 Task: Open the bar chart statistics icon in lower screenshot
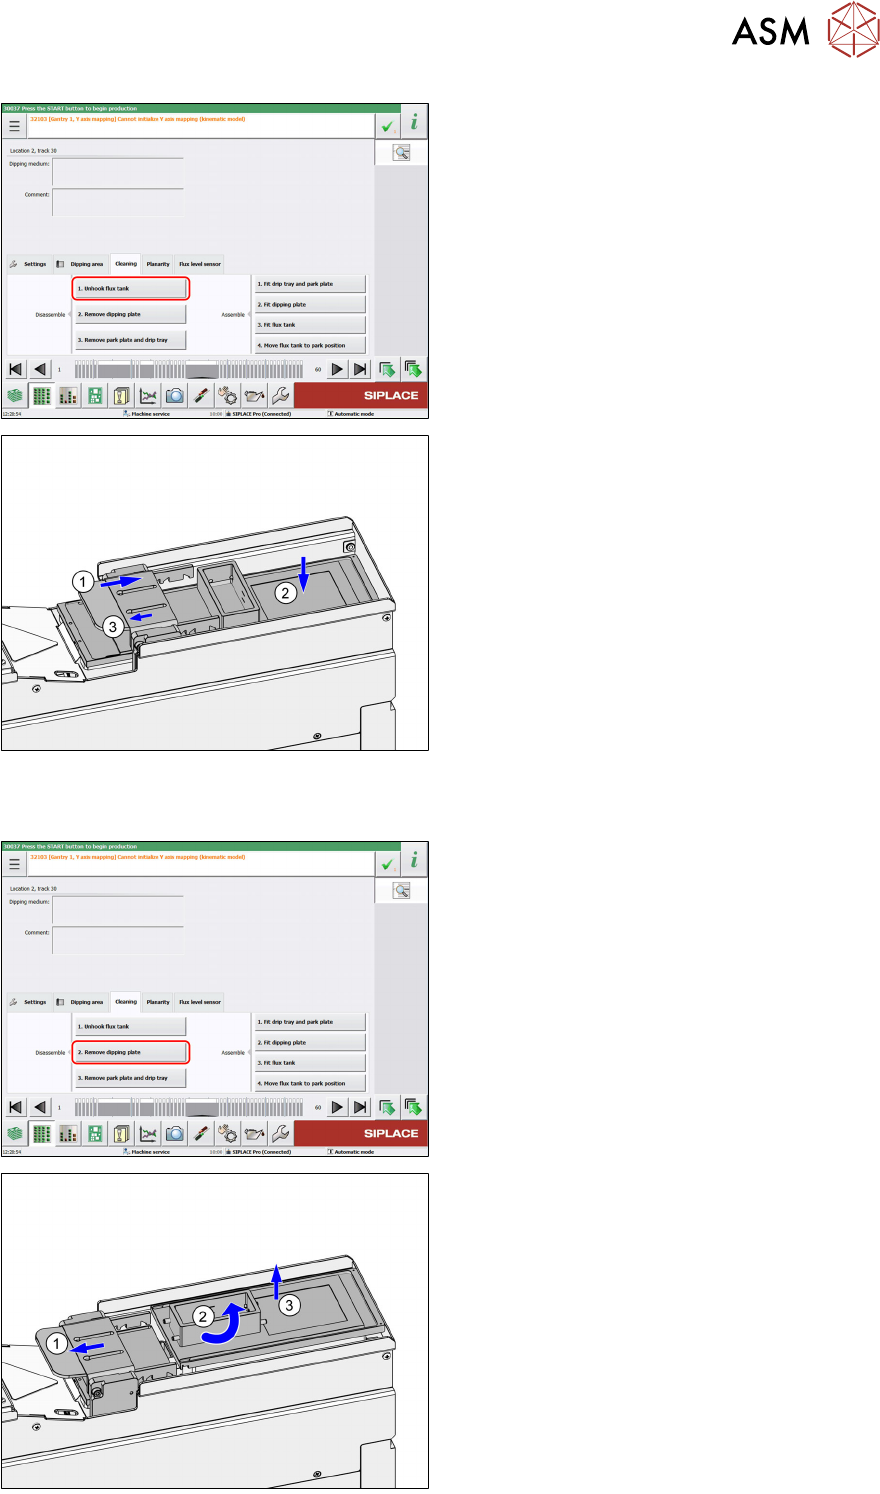point(68,1134)
